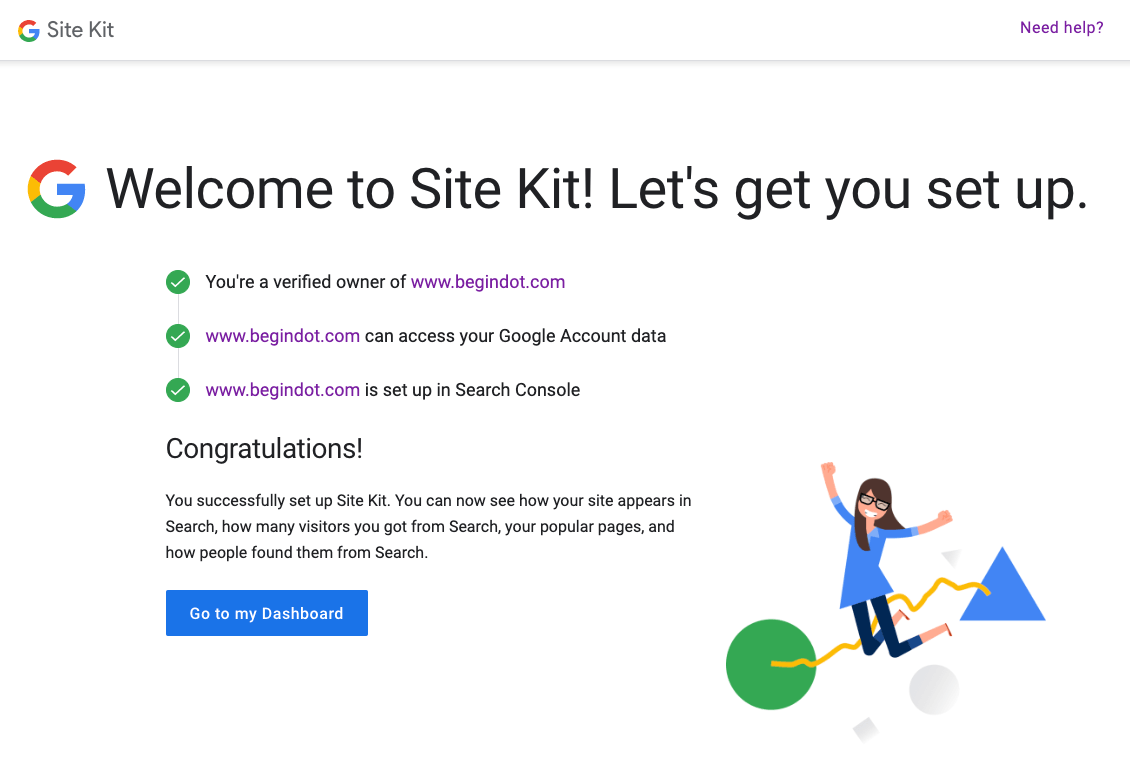This screenshot has height=758, width=1130.
Task: Open the Need help? link
Action: click(1062, 27)
